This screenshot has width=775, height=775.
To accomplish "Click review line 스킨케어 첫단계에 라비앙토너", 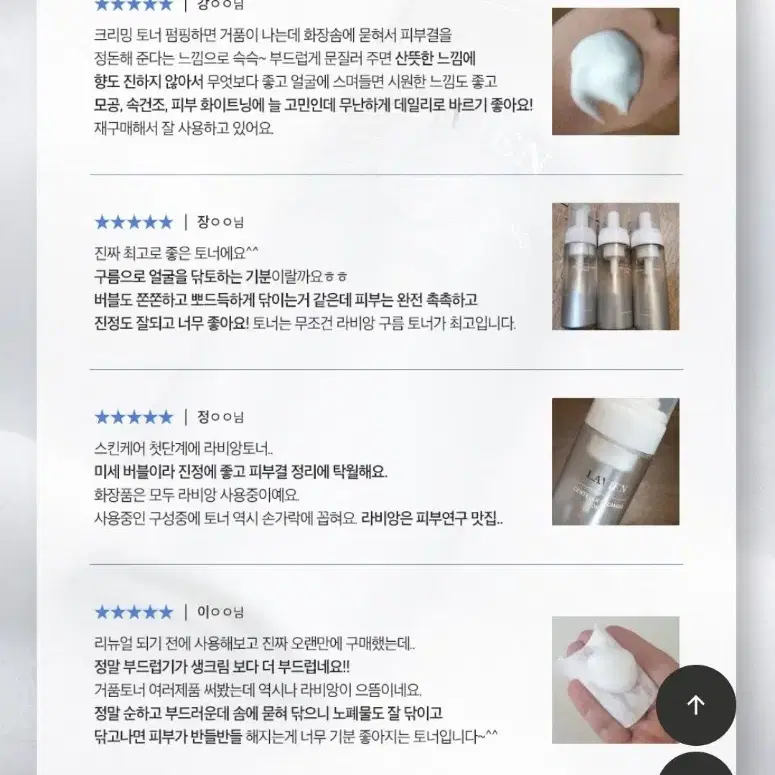I will [x=183, y=449].
